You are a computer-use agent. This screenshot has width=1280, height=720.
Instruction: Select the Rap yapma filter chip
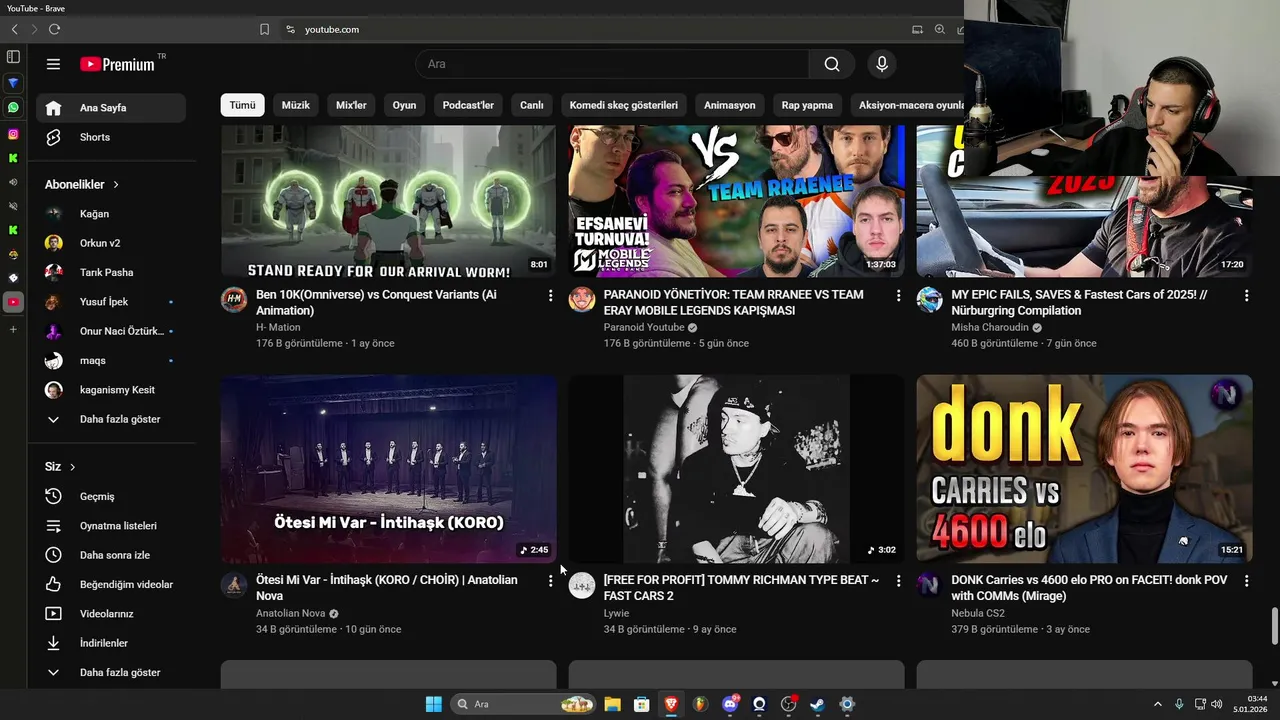pos(807,105)
